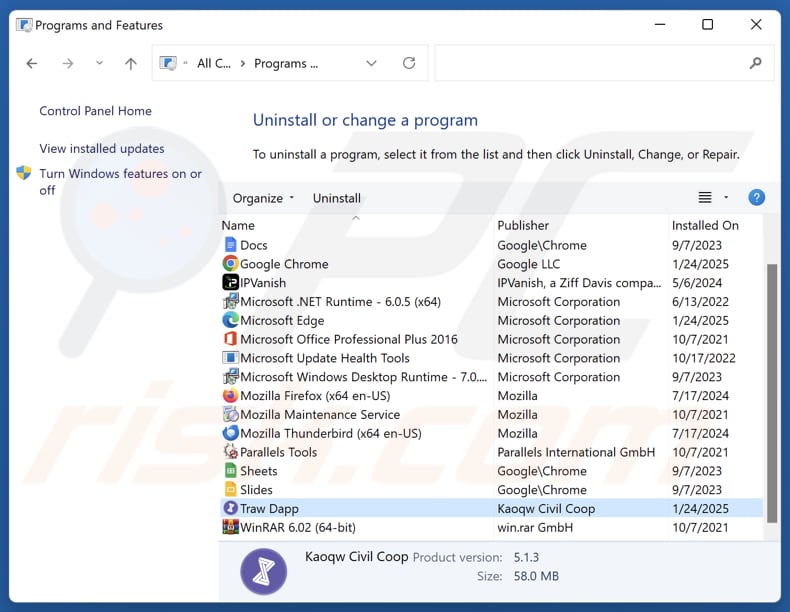Click the IPVanish program icon
Viewport: 790px width, 612px height.
tap(230, 283)
